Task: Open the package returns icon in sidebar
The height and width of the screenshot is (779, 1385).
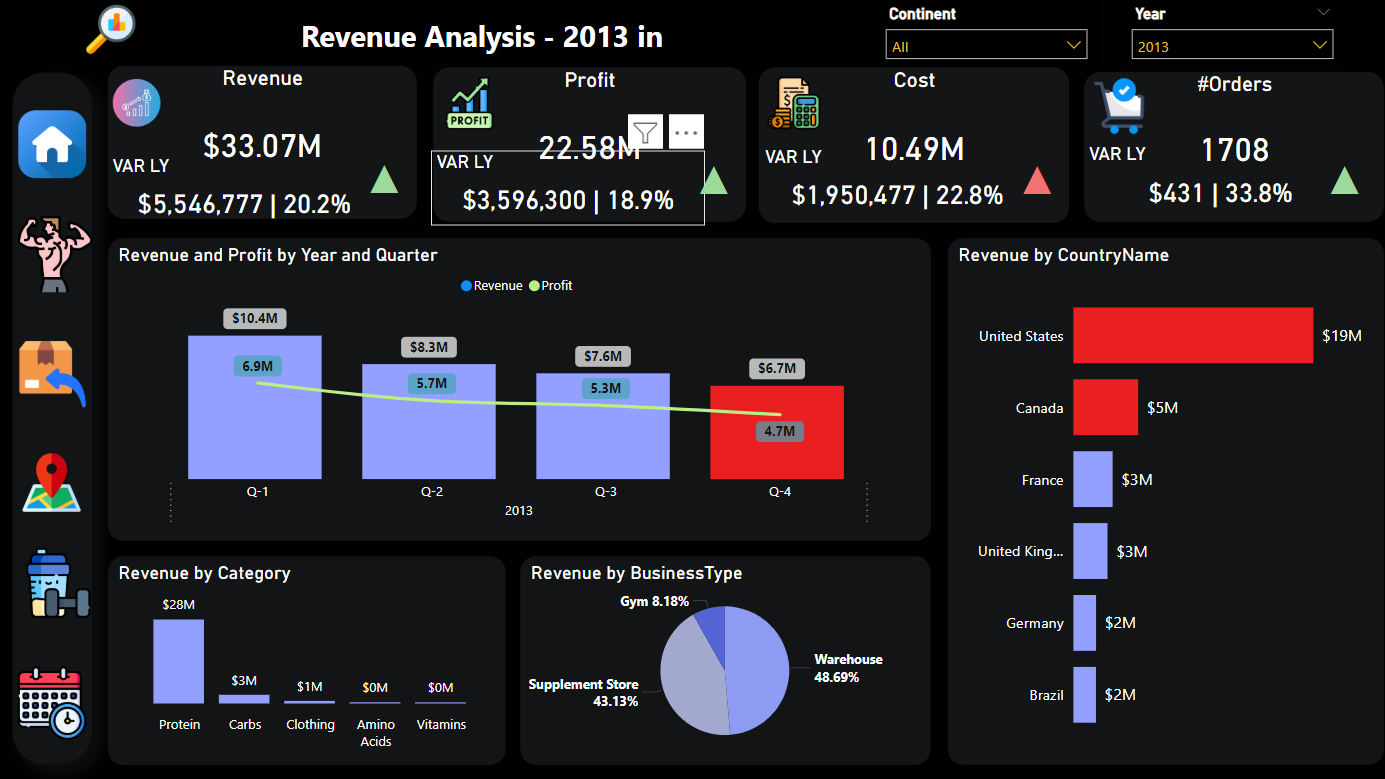Action: point(52,373)
